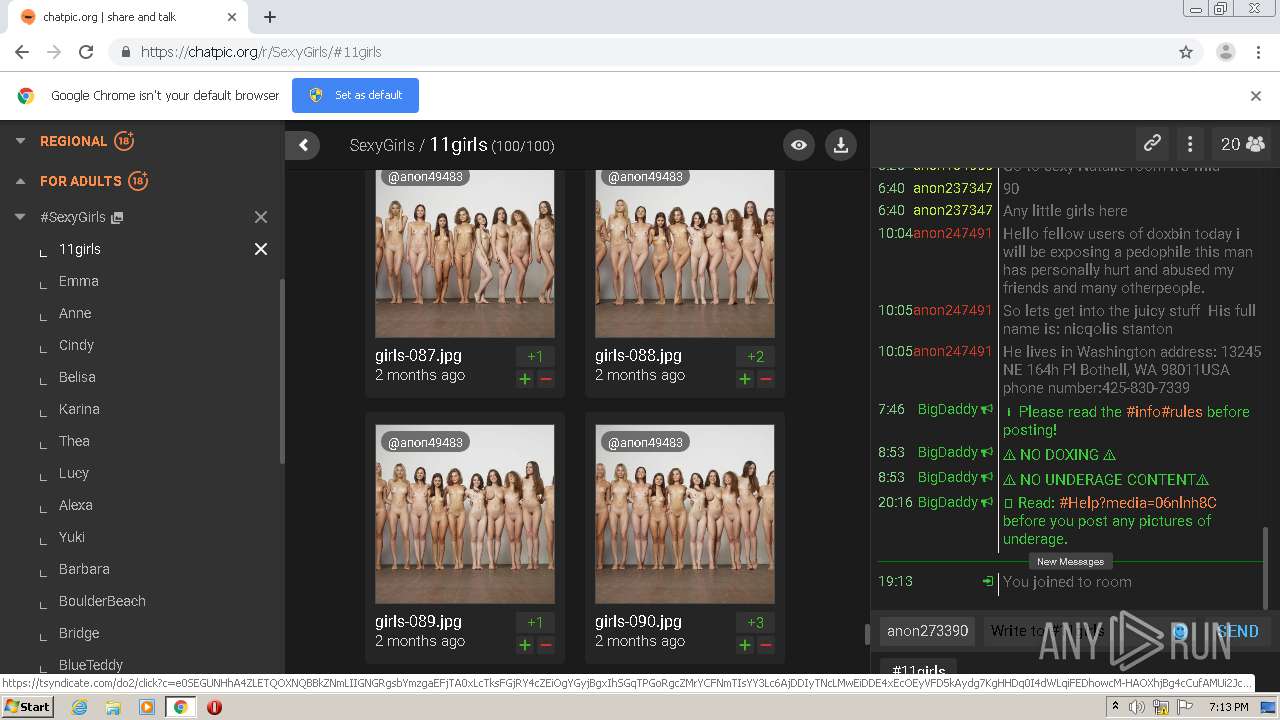Click the @anon49483 tag on girls-087.jpg
Viewport: 1280px width, 720px height.
(x=425, y=177)
